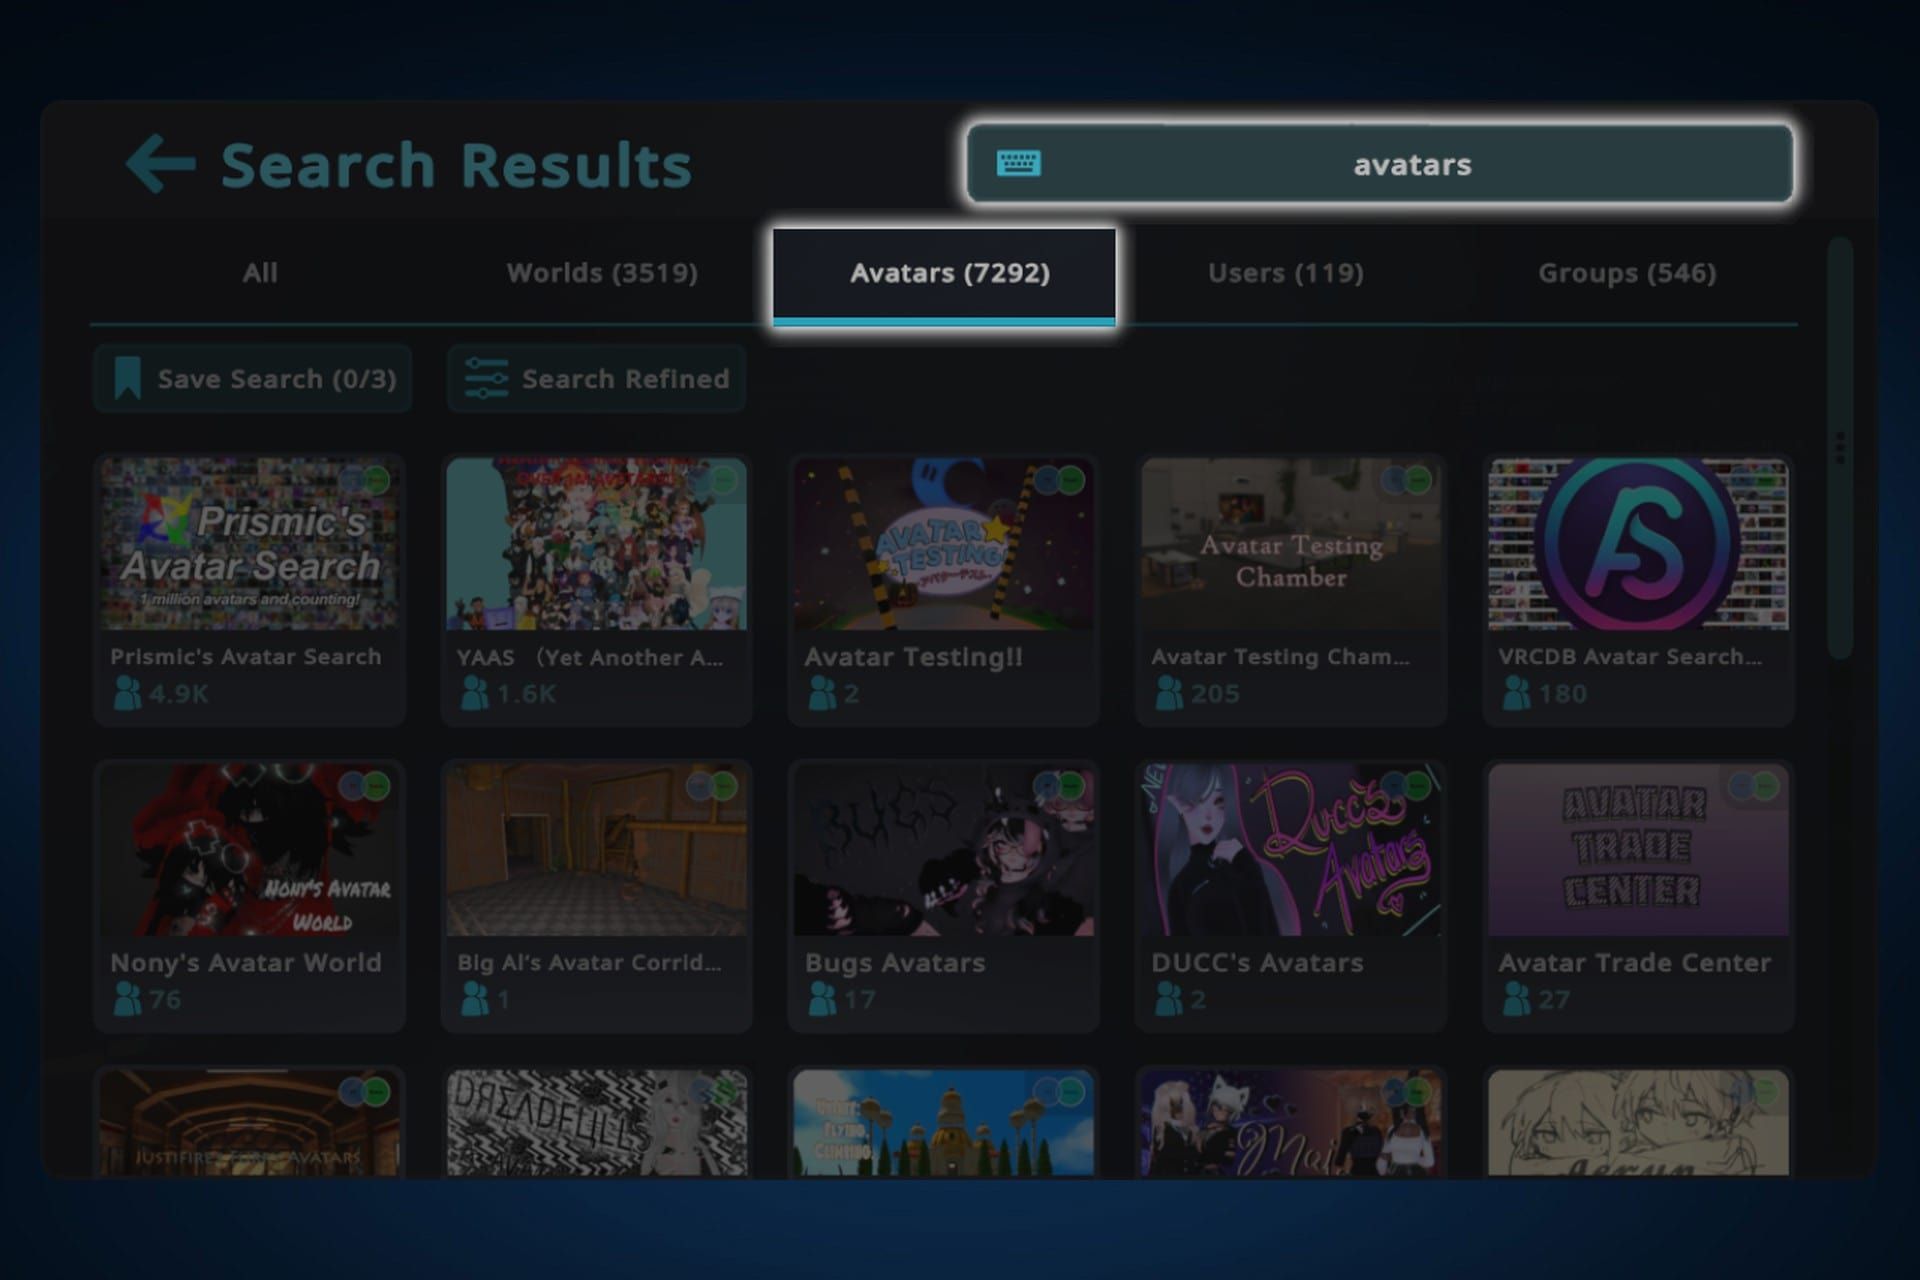Click the back arrow beside Search Results
The width and height of the screenshot is (1920, 1280).
coord(160,164)
